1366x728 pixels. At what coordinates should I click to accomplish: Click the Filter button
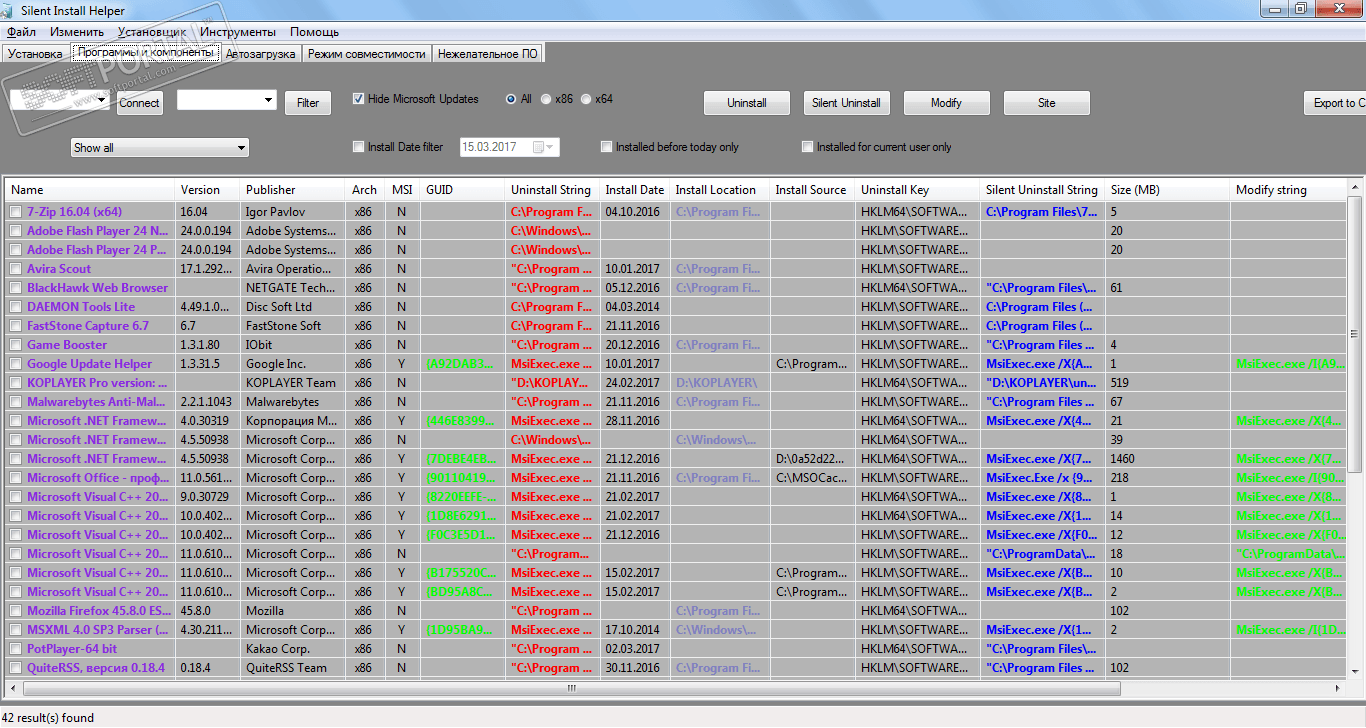pyautogui.click(x=308, y=103)
